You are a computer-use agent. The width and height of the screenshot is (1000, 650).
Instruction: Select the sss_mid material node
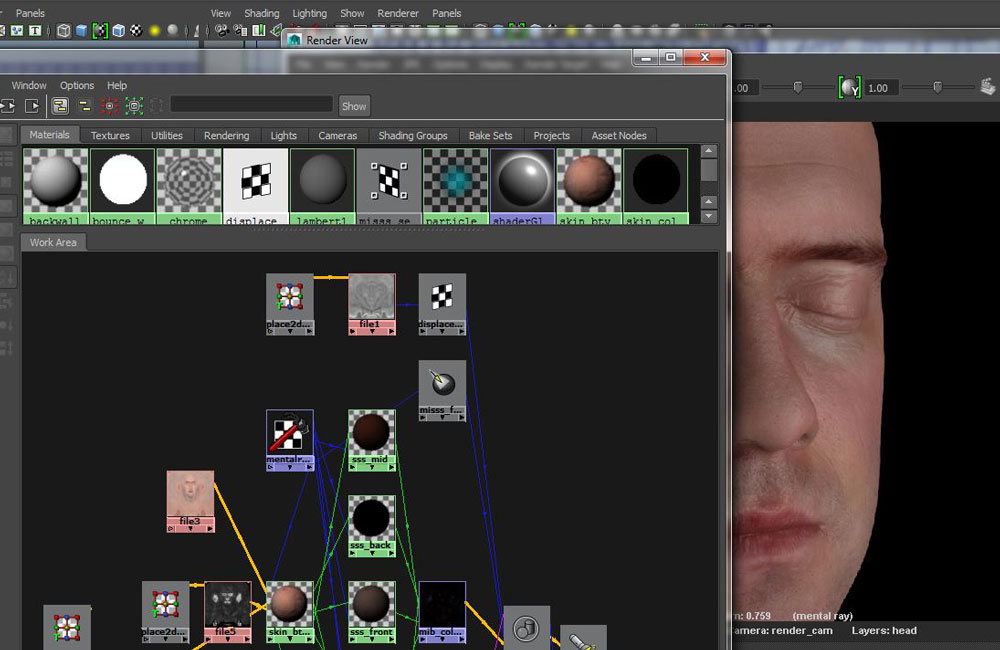pos(372,440)
